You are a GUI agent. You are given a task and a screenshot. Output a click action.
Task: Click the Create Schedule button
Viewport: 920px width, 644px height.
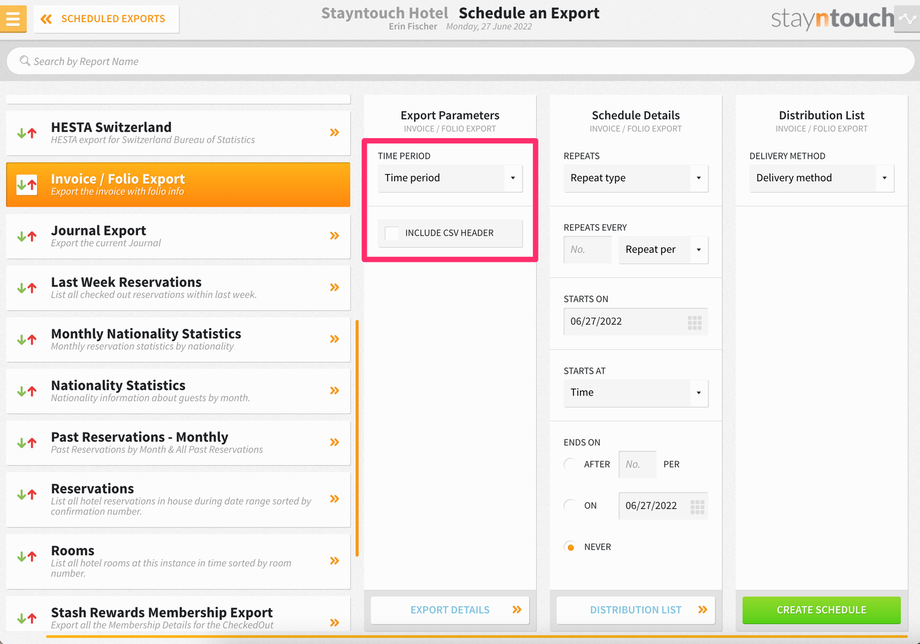pos(821,610)
